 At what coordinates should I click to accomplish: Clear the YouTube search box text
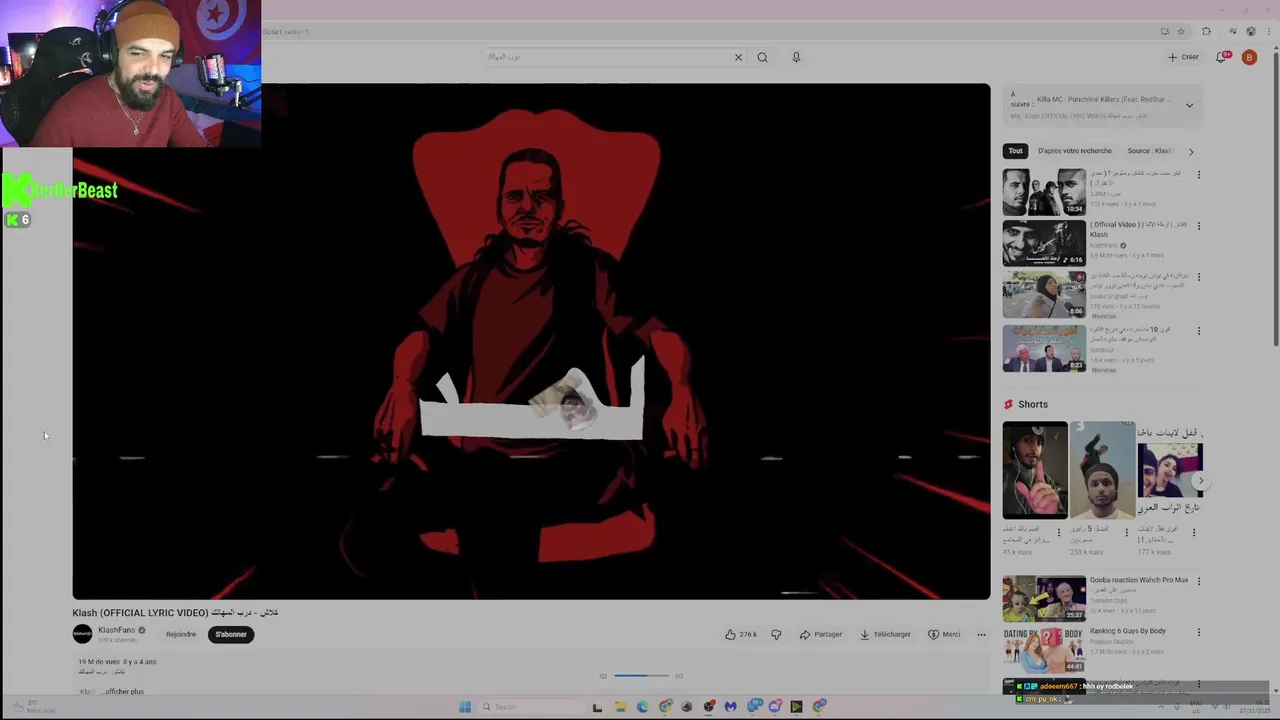pos(738,57)
